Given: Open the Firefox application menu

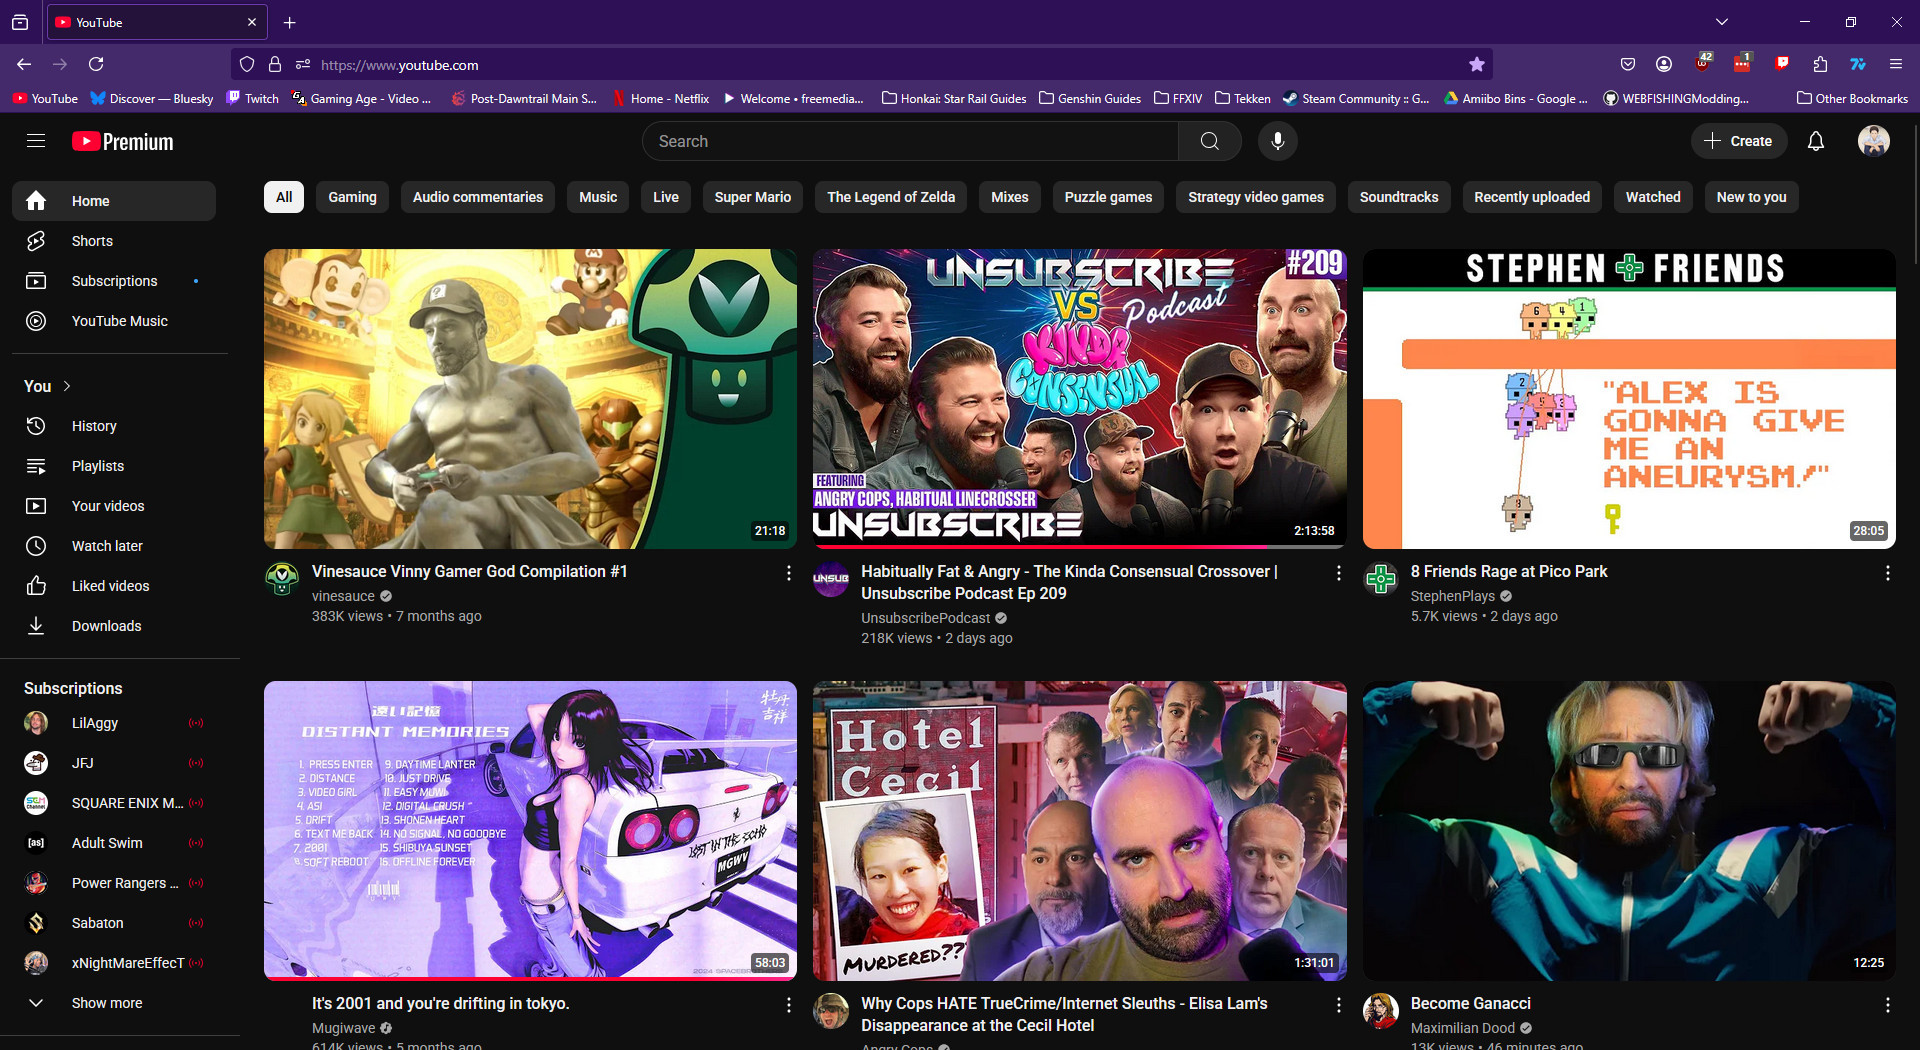Looking at the screenshot, I should pyautogui.click(x=1895, y=64).
